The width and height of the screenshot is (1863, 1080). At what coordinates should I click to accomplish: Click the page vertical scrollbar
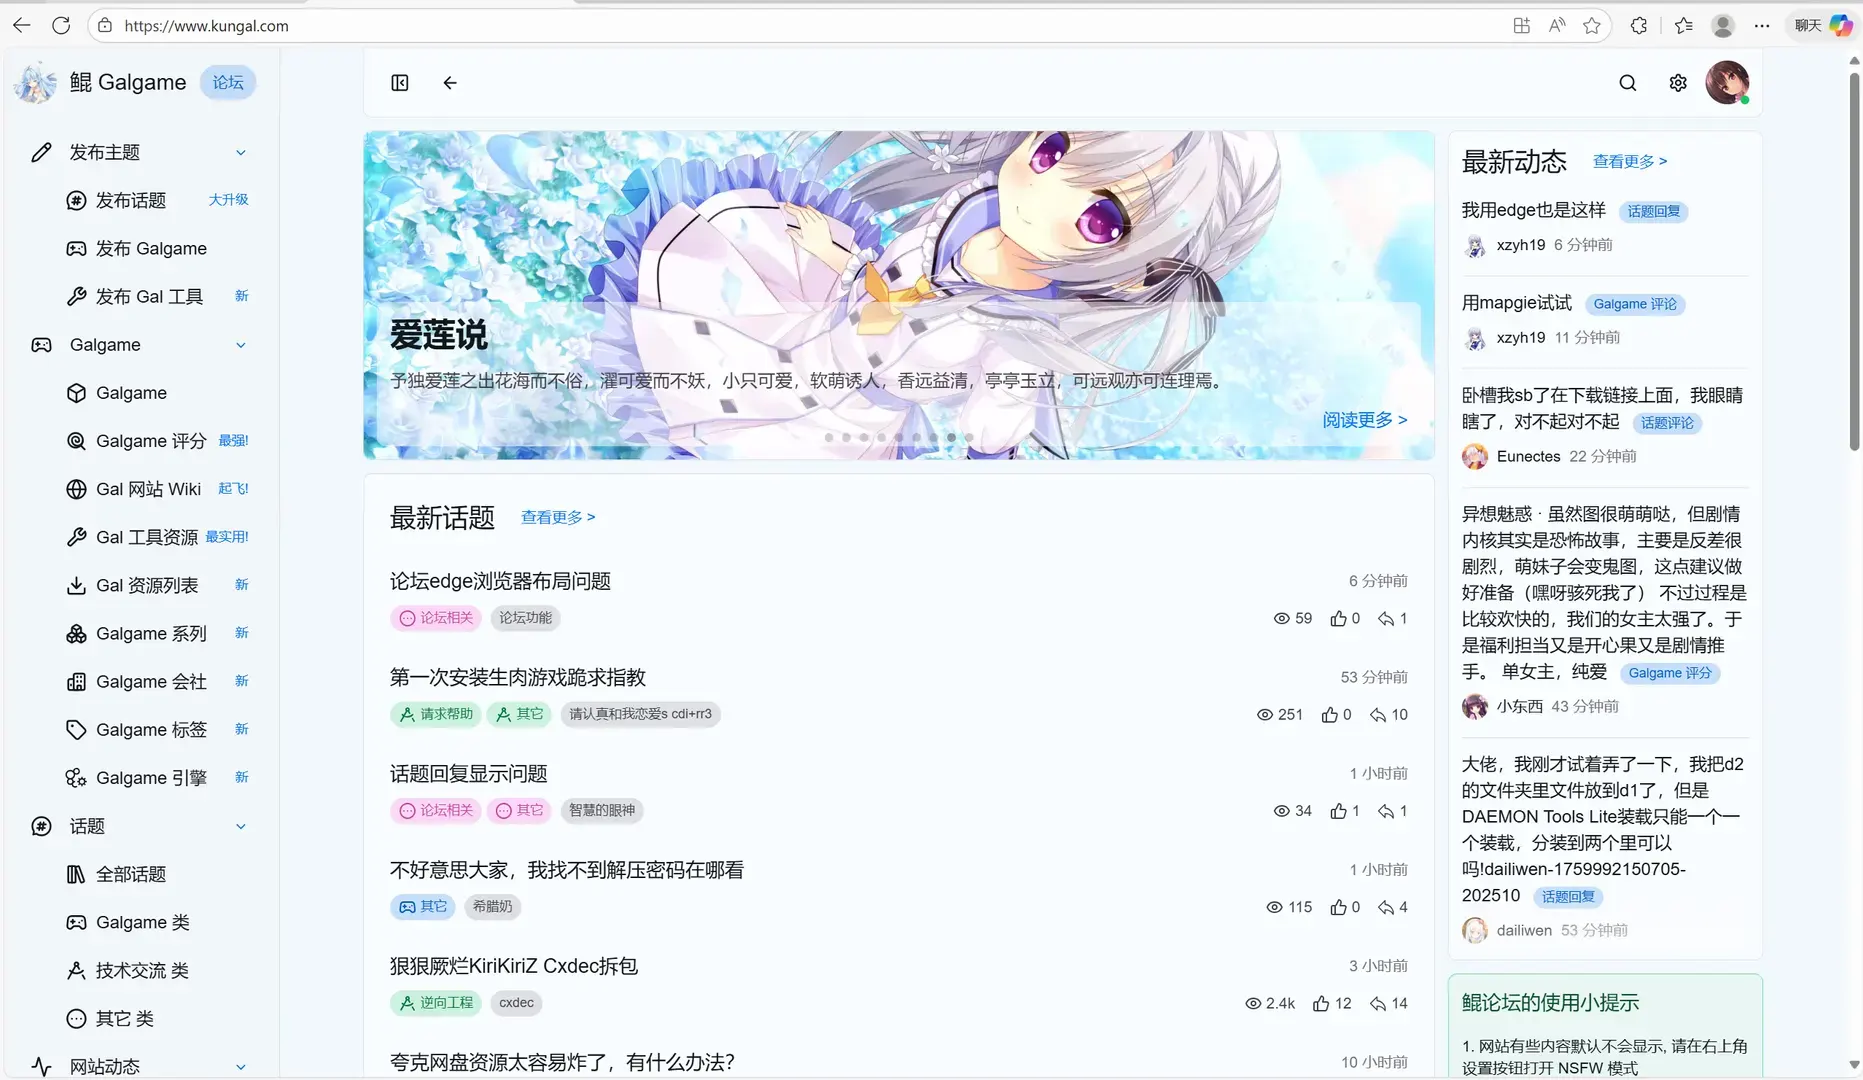coord(1854,260)
